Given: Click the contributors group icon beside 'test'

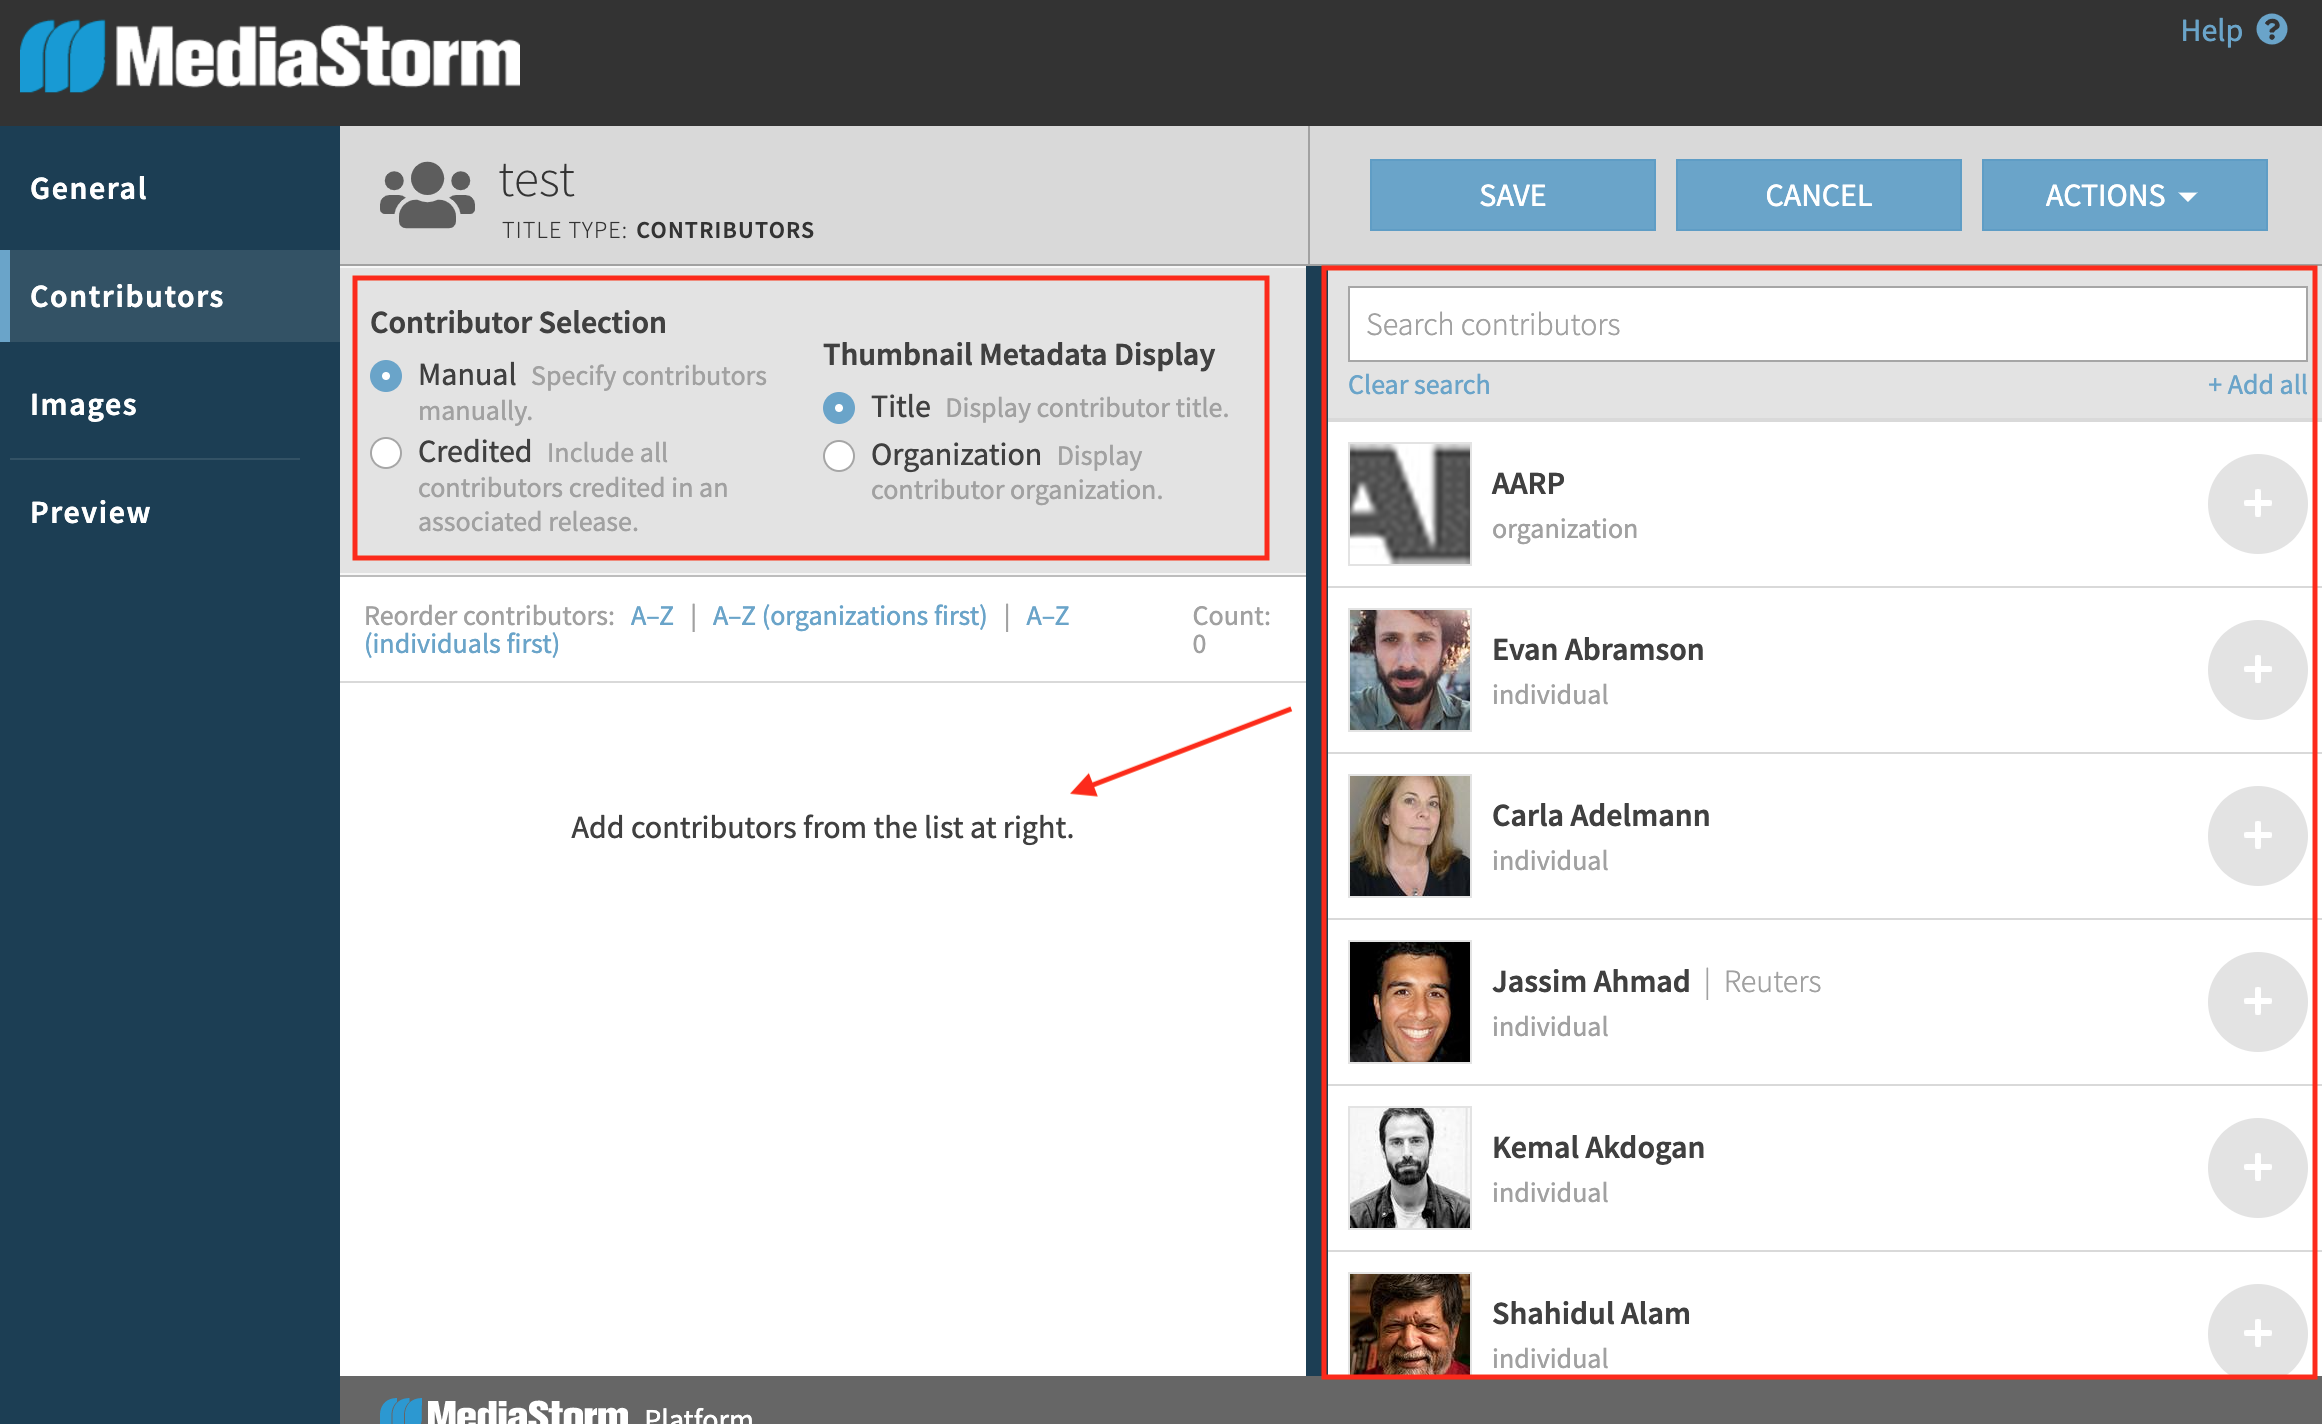Looking at the screenshot, I should 428,194.
